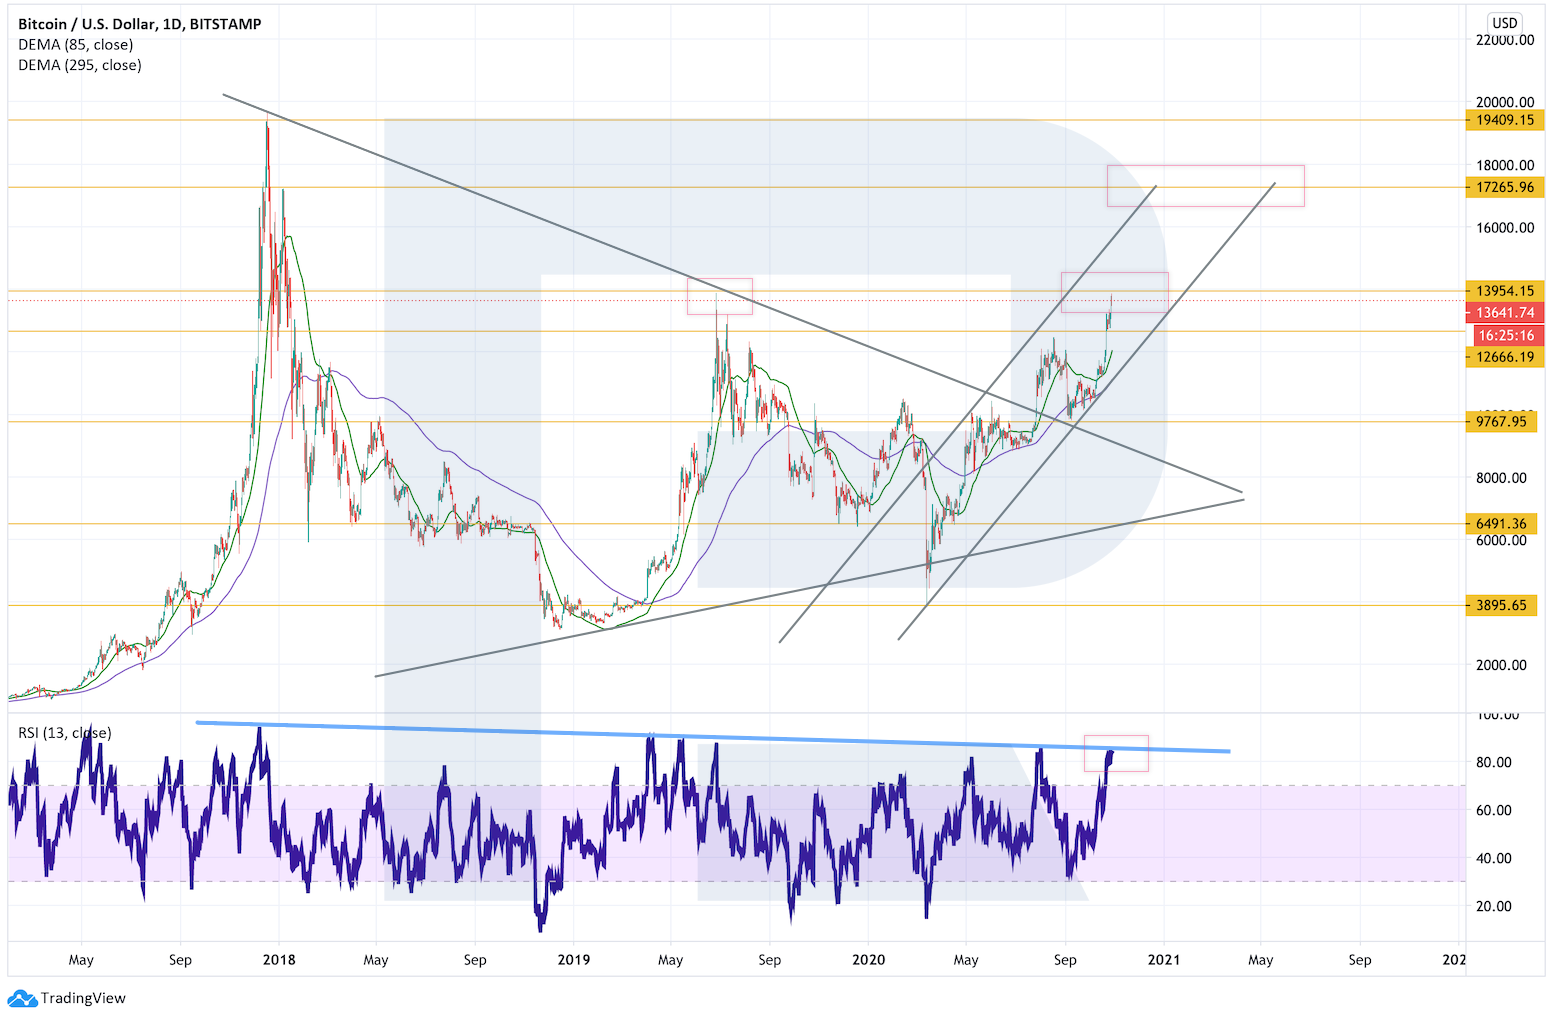Click the 3895.65 level price tag
This screenshot has height=1020, width=1553.
pyautogui.click(x=1500, y=605)
